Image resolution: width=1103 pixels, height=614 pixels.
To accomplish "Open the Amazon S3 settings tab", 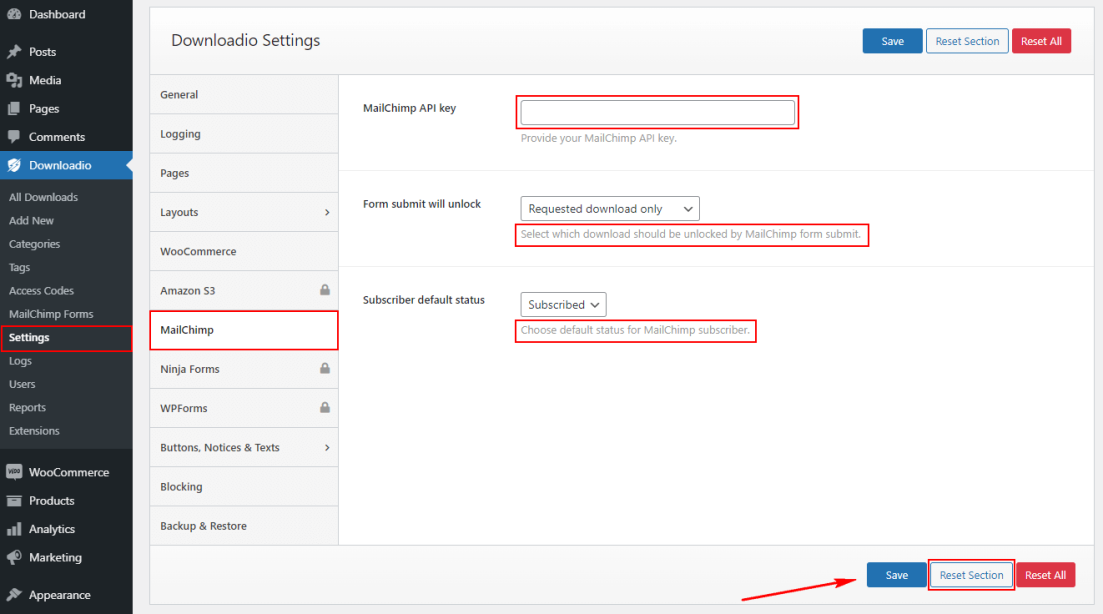I will 244,290.
